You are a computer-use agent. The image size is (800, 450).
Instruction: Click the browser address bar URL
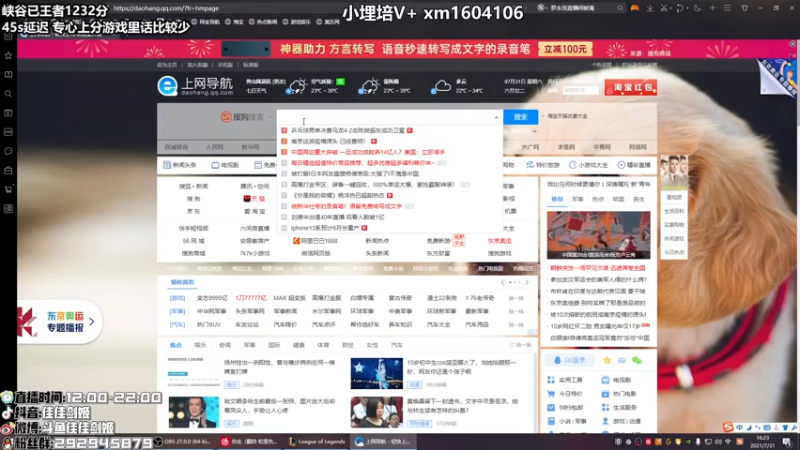pos(166,8)
